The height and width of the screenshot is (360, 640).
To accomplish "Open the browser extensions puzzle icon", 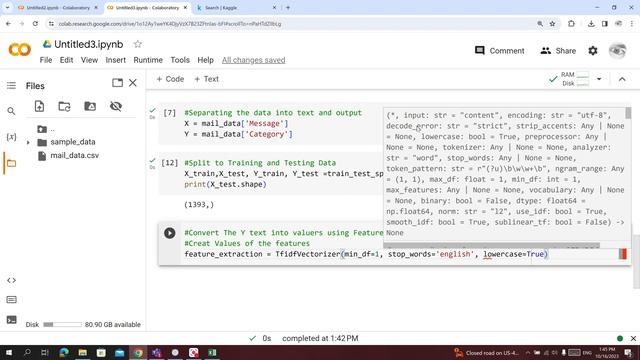I will tap(571, 24).
